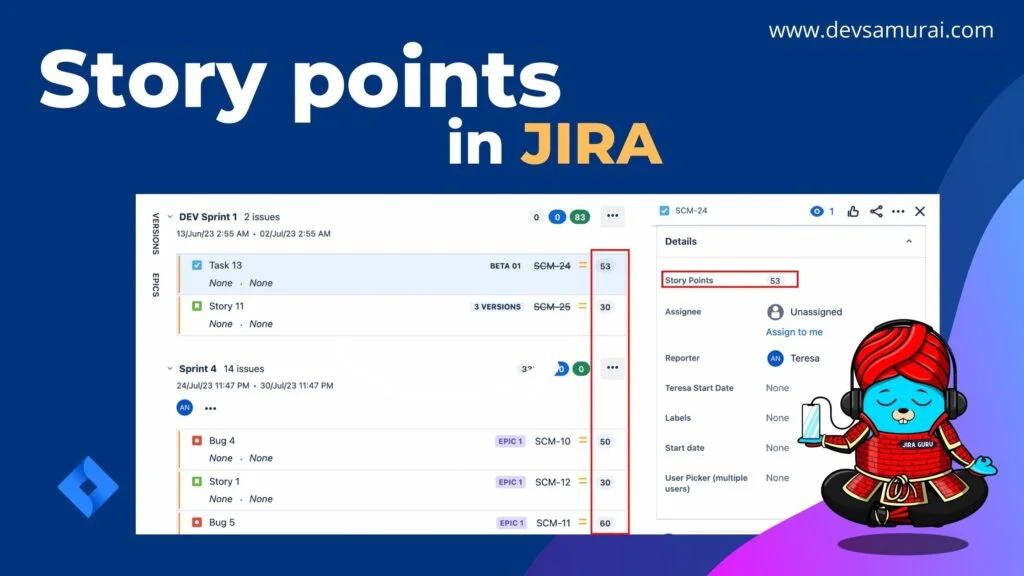
Task: Open the SCM-24 panel more actions menu
Action: (x=898, y=211)
